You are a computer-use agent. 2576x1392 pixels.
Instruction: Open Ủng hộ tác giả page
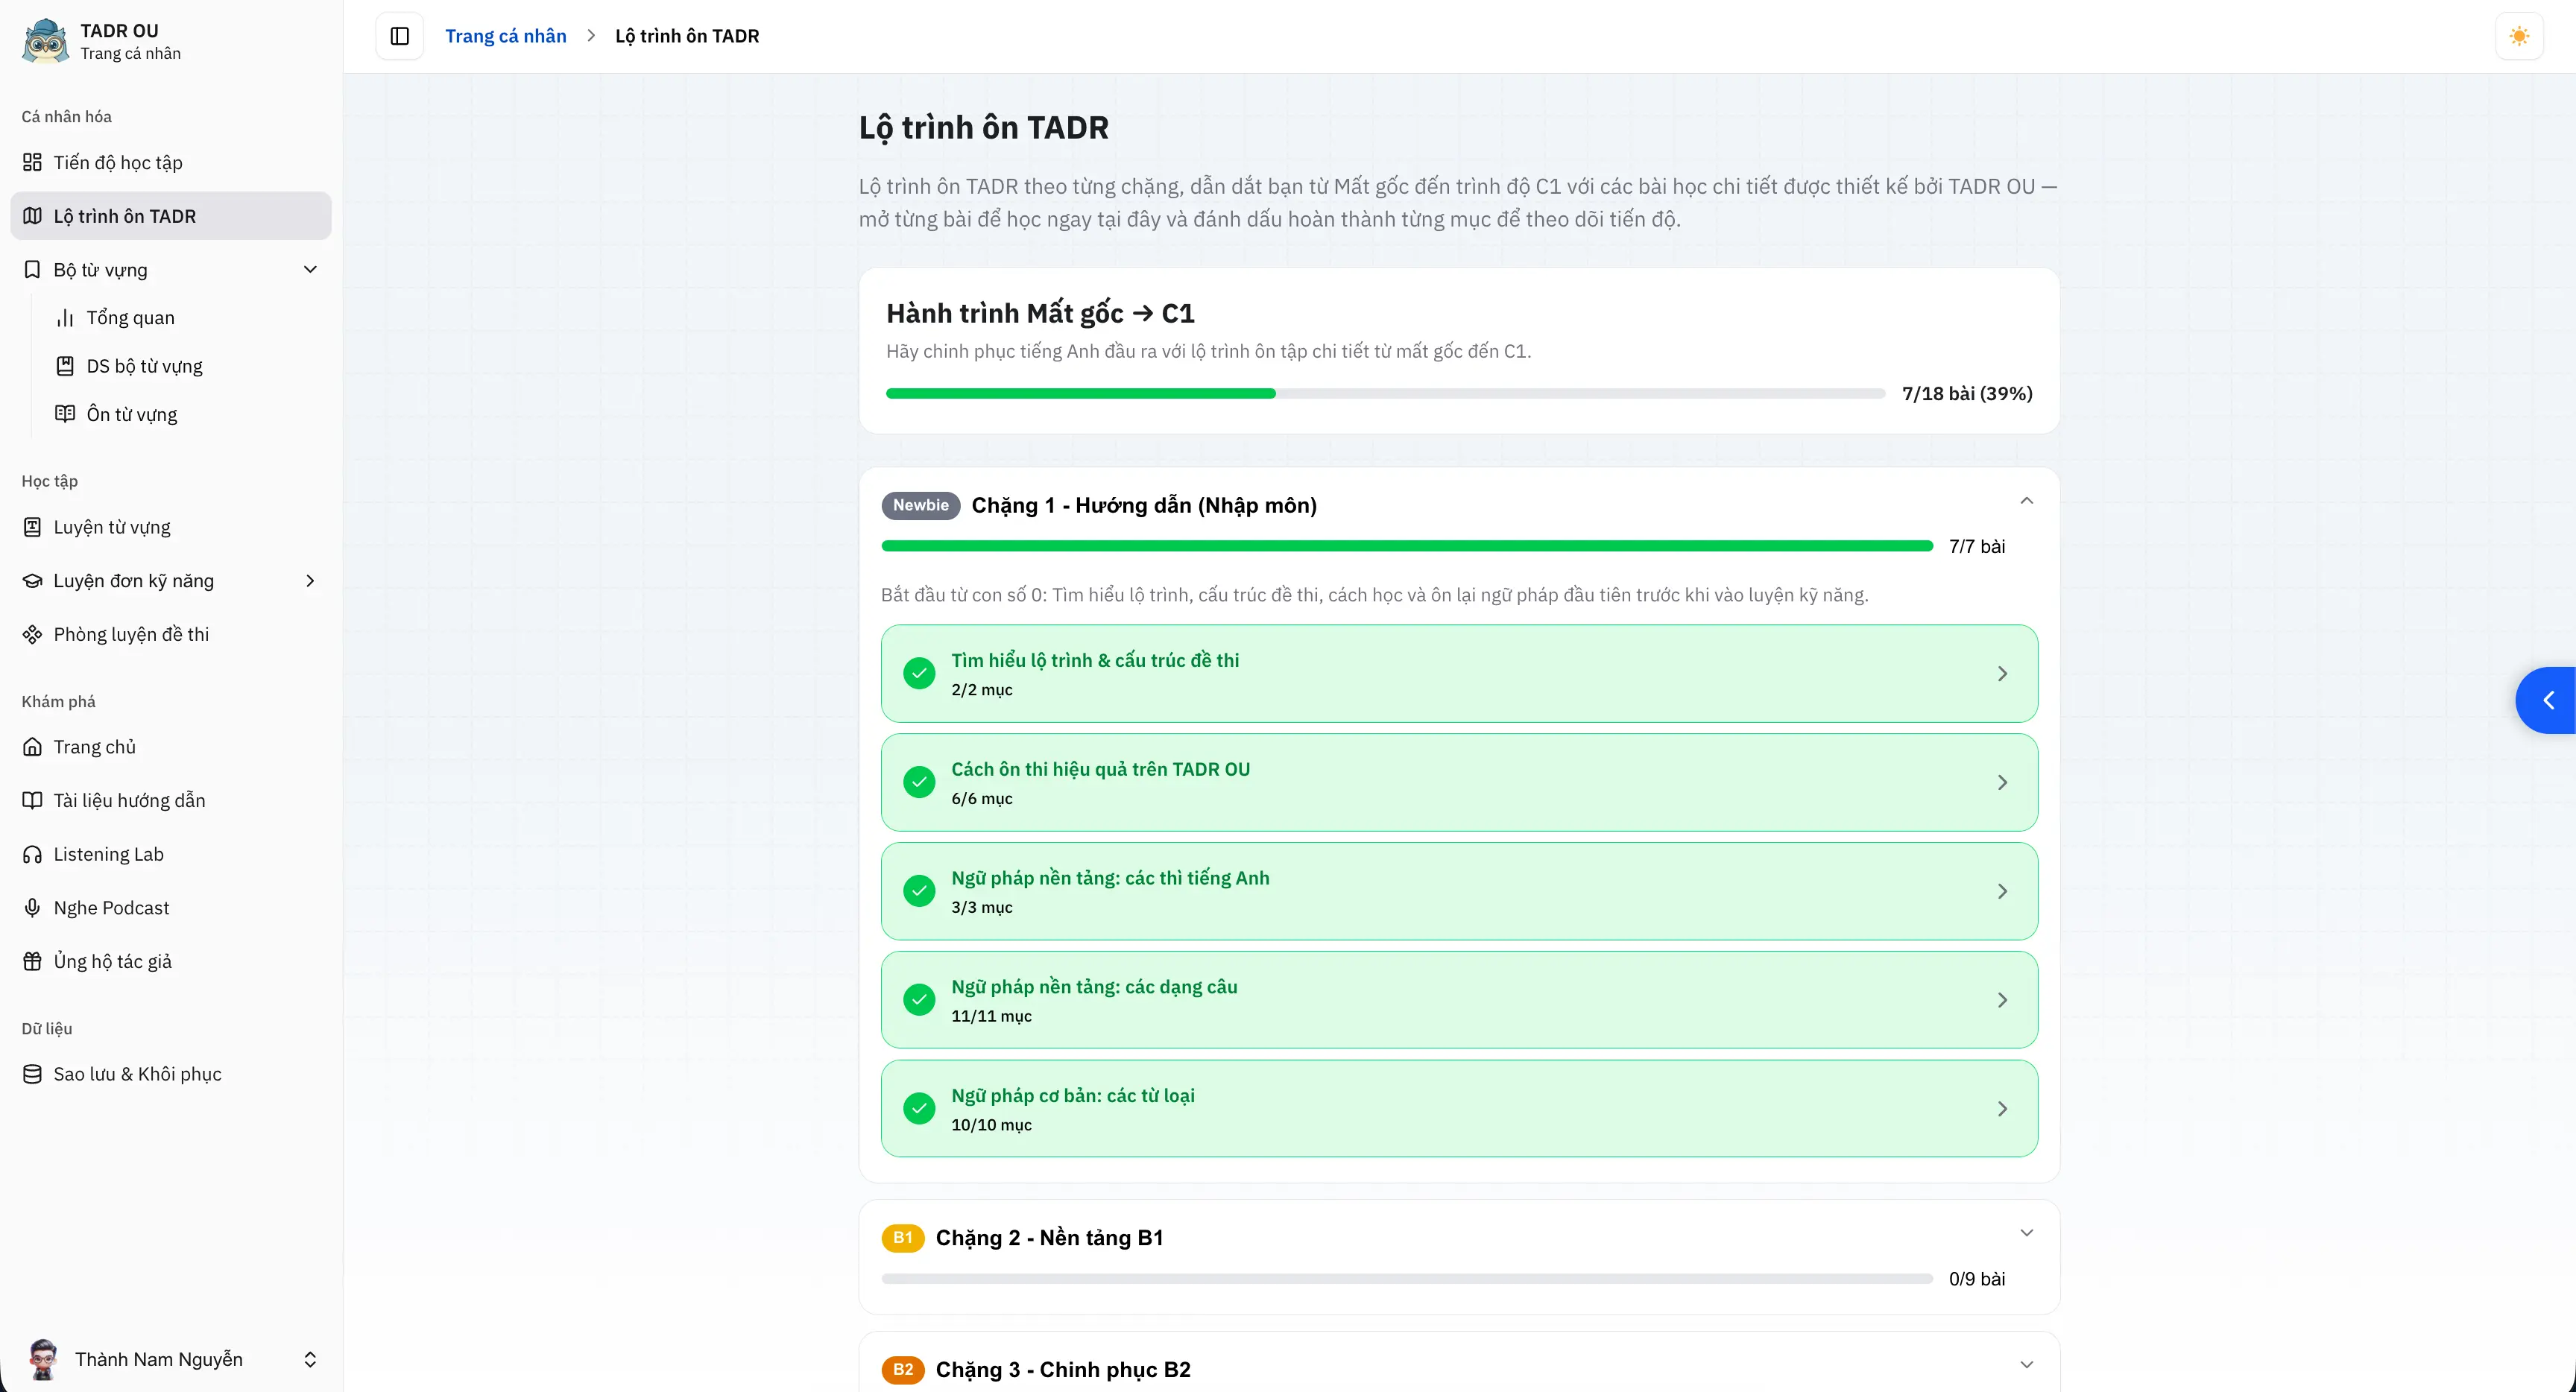coord(171,961)
